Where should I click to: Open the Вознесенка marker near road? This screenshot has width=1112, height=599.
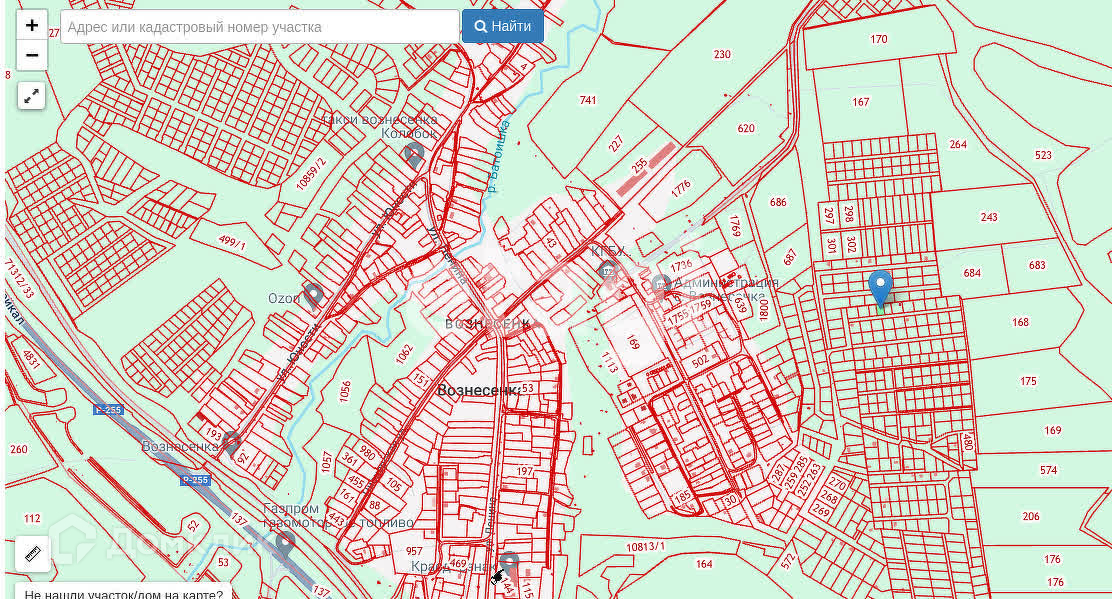pos(232,442)
